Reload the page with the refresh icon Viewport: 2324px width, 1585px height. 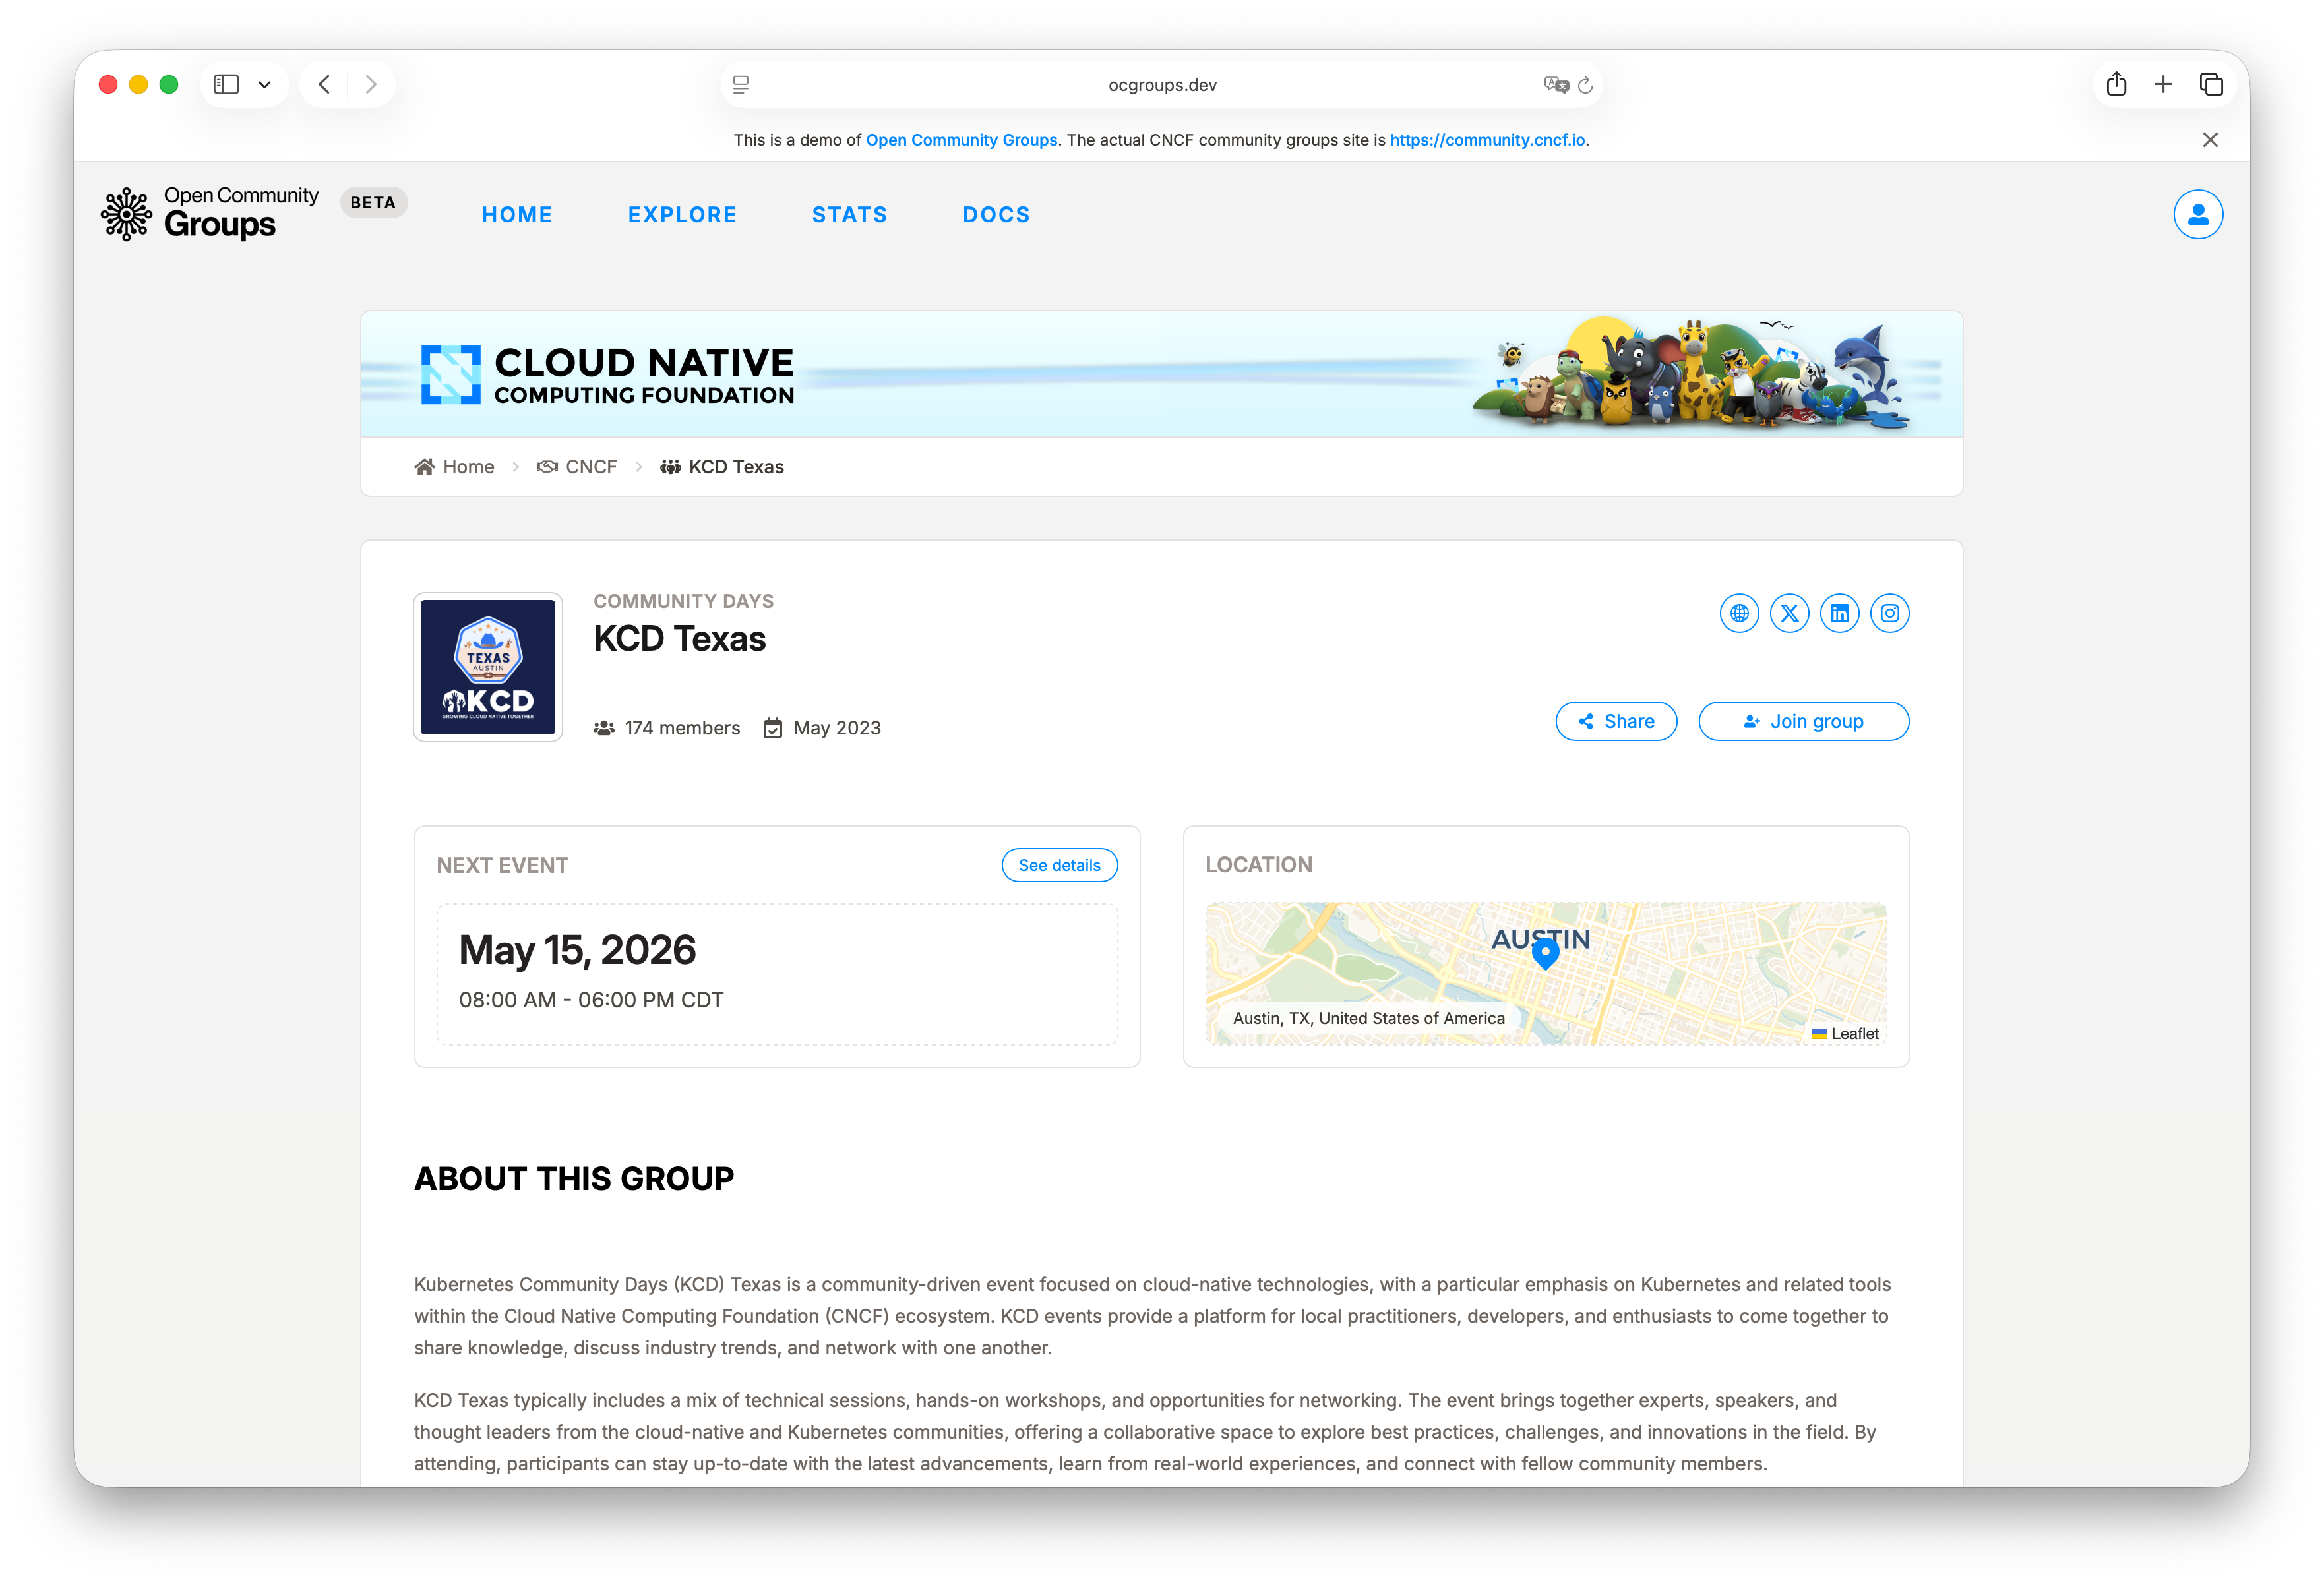(1586, 85)
